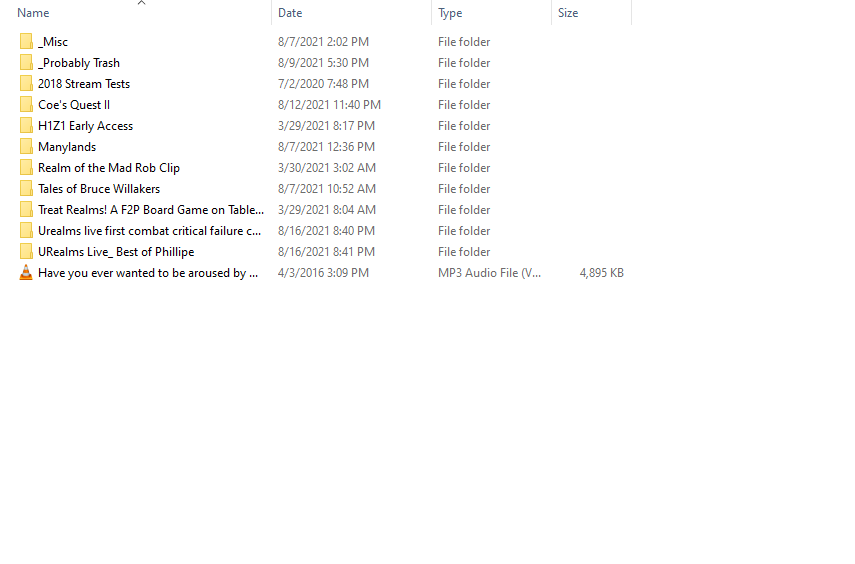This screenshot has height=564, width=855.
Task: Toggle sort arrow above the Name column
Action: tap(142, 3)
